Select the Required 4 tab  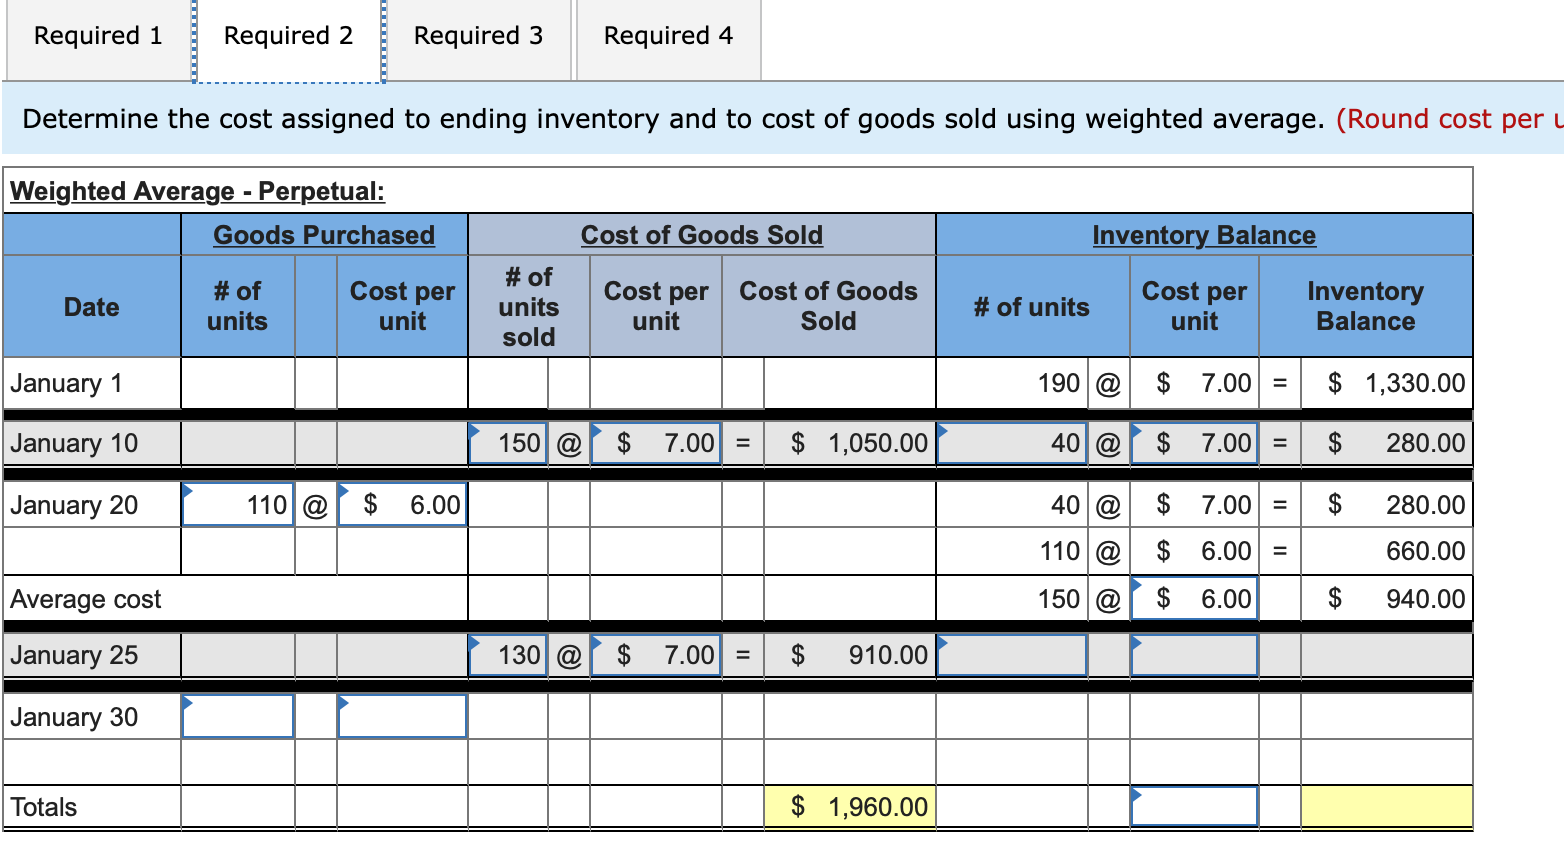tap(666, 35)
